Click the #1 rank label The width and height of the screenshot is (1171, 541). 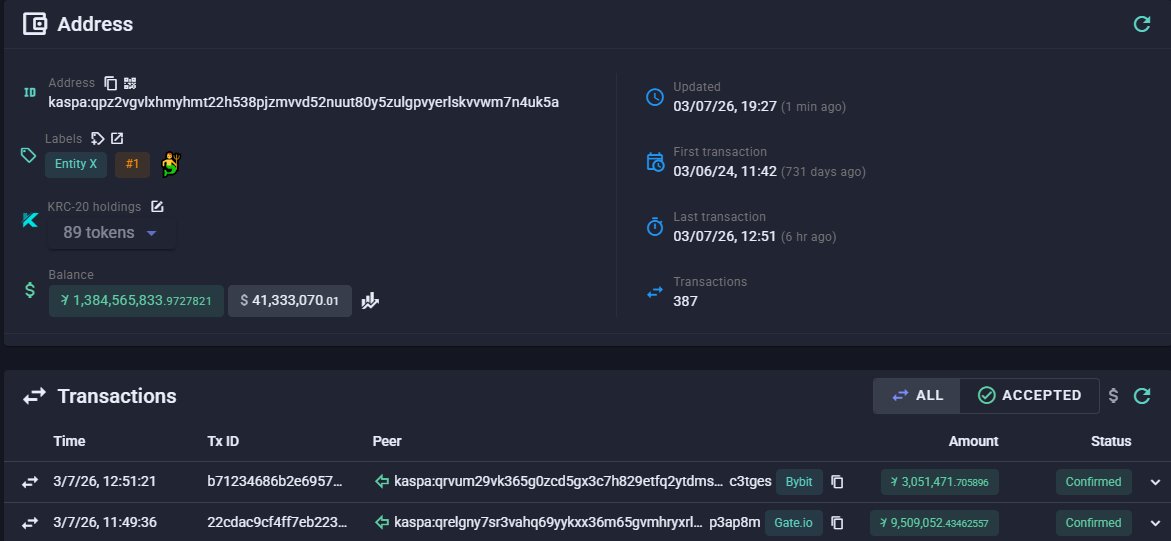[x=132, y=164]
